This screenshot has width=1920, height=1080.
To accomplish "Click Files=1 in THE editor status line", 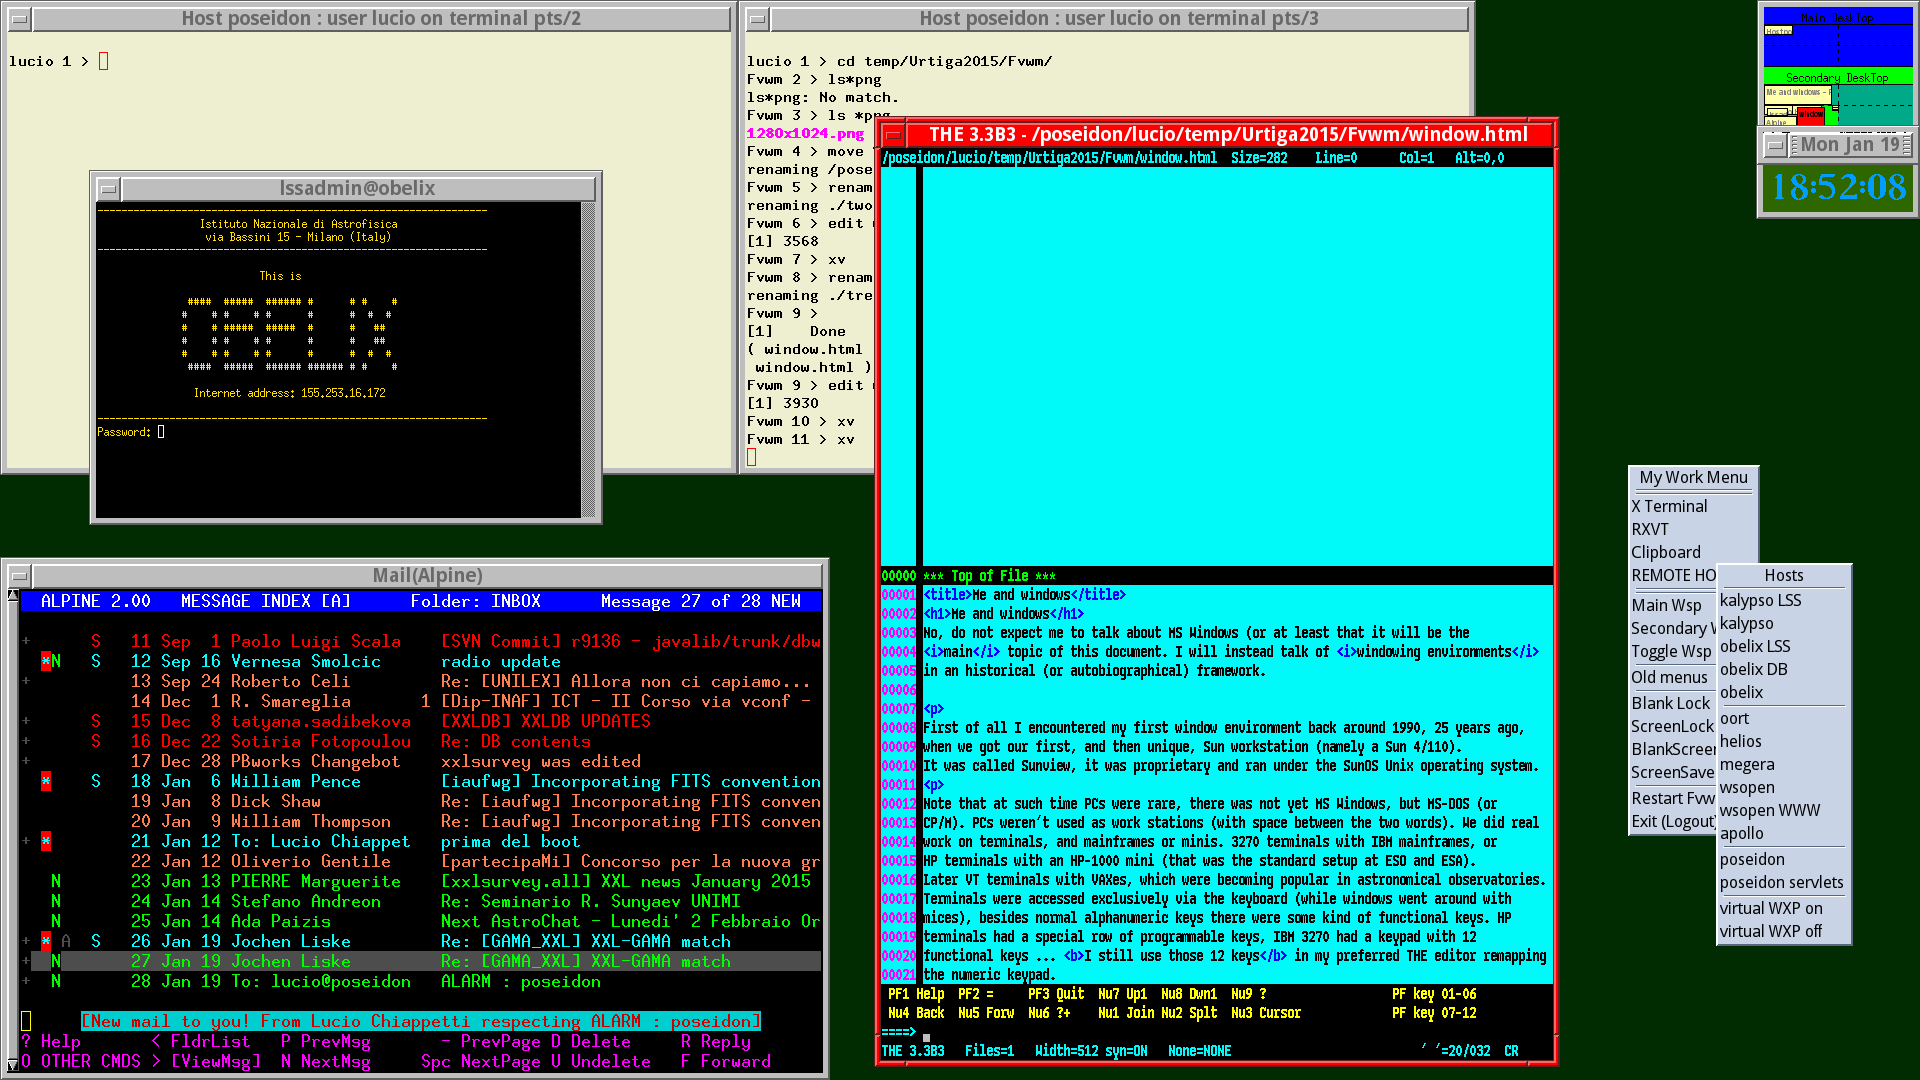I will [989, 1051].
